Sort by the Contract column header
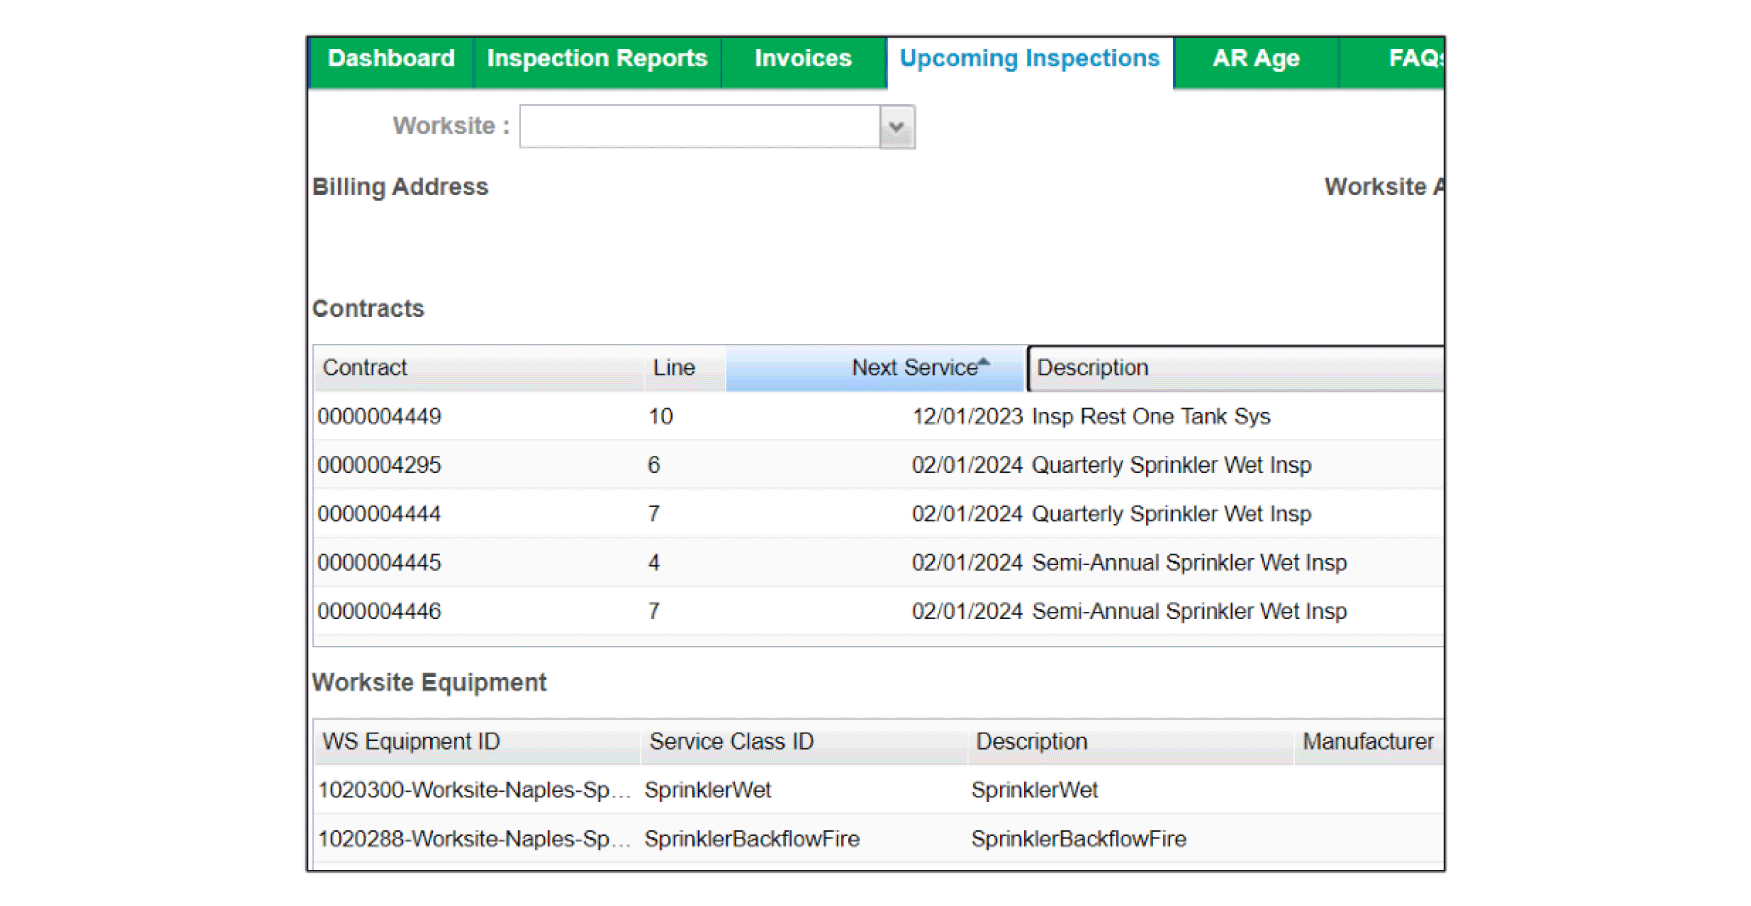This screenshot has width=1751, height=906. 366,368
